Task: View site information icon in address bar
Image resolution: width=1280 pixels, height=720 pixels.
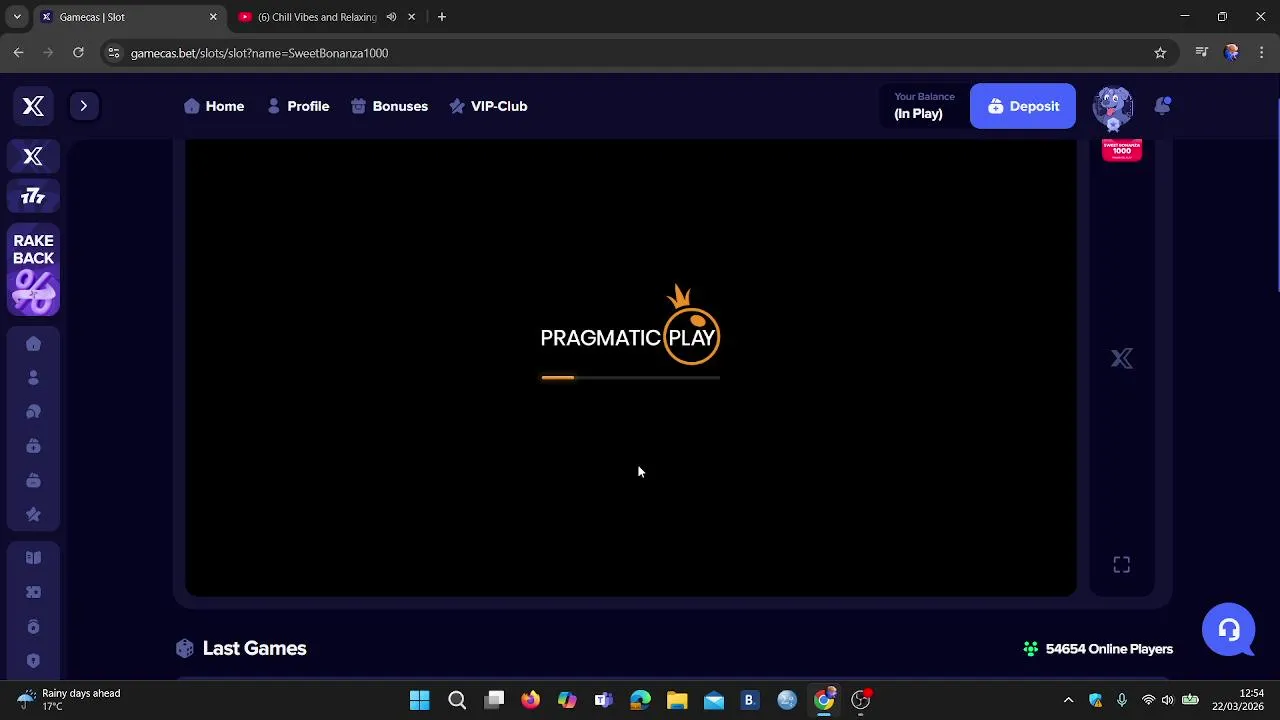Action: coord(114,53)
